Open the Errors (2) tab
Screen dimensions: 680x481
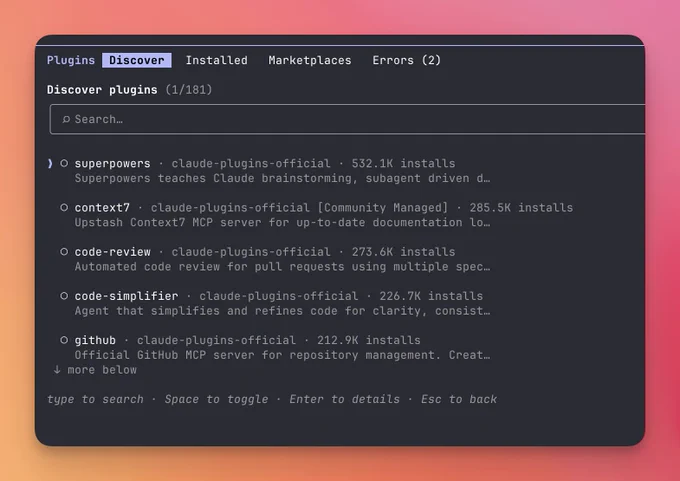click(x=406, y=60)
